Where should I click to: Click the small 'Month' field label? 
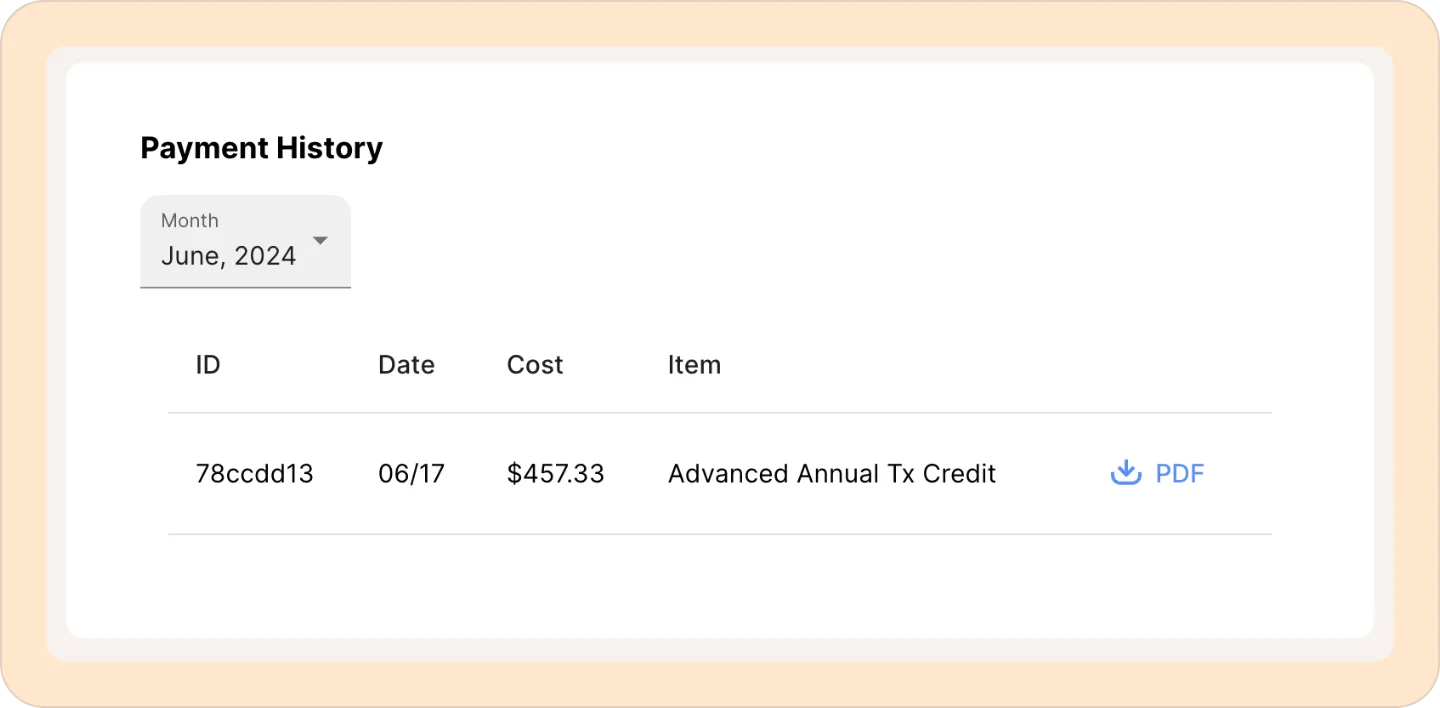pos(189,220)
